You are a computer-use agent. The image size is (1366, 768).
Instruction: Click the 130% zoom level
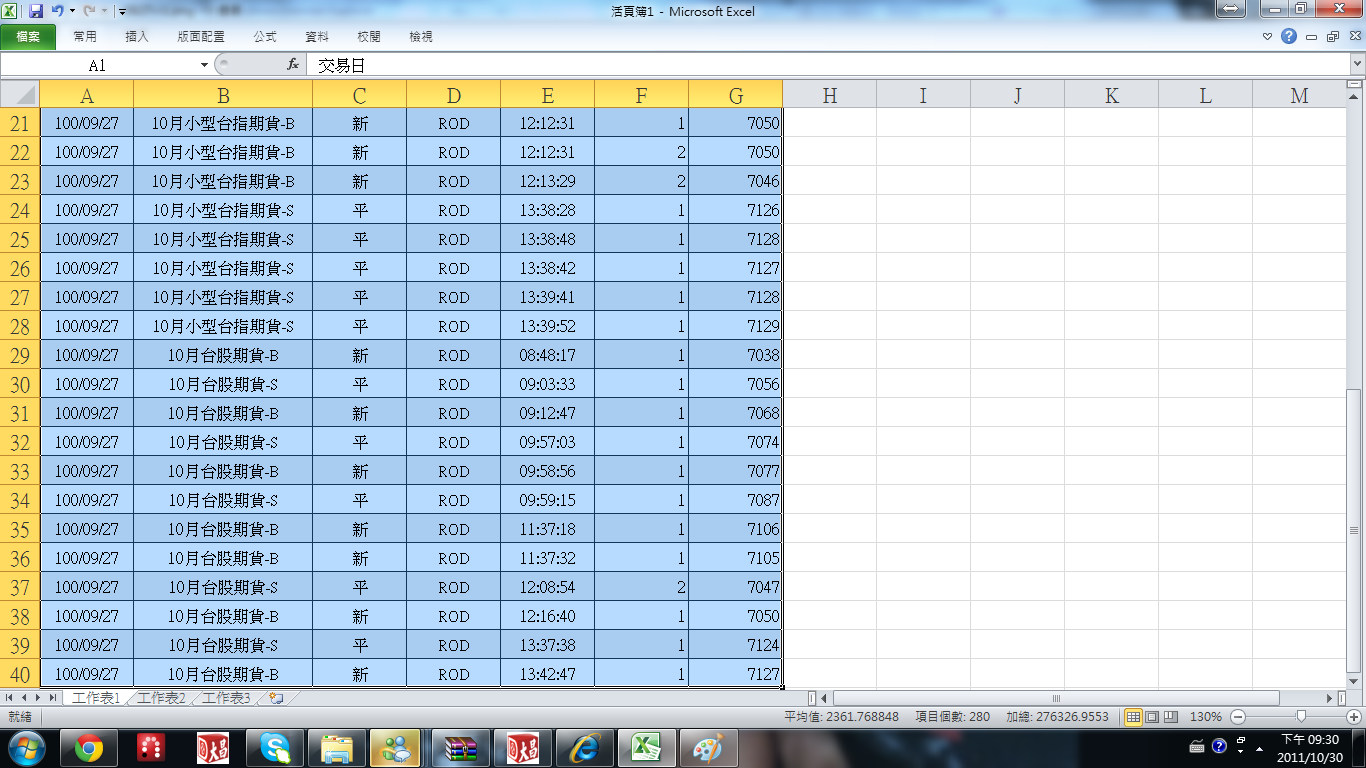pos(1206,717)
